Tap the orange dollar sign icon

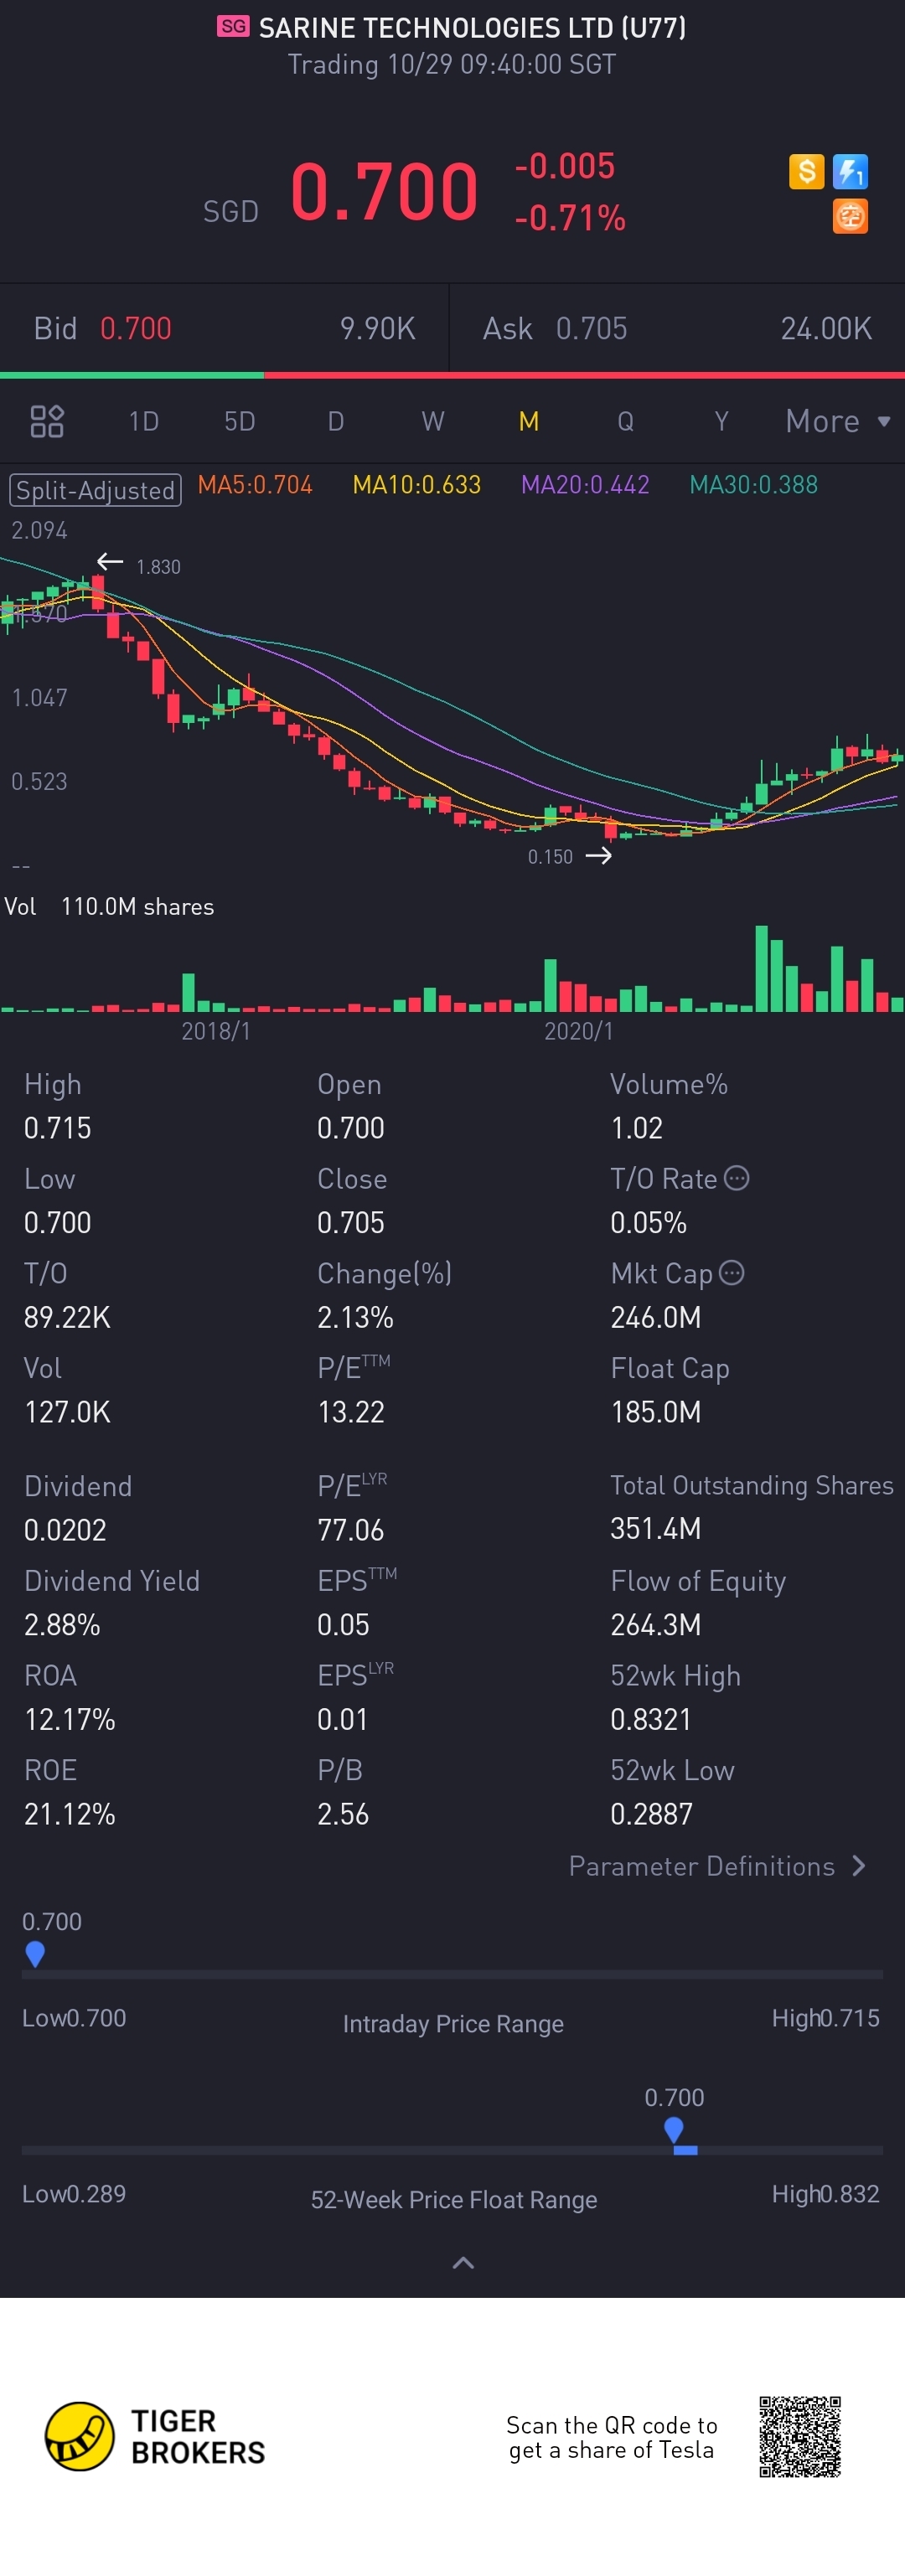[x=806, y=171]
